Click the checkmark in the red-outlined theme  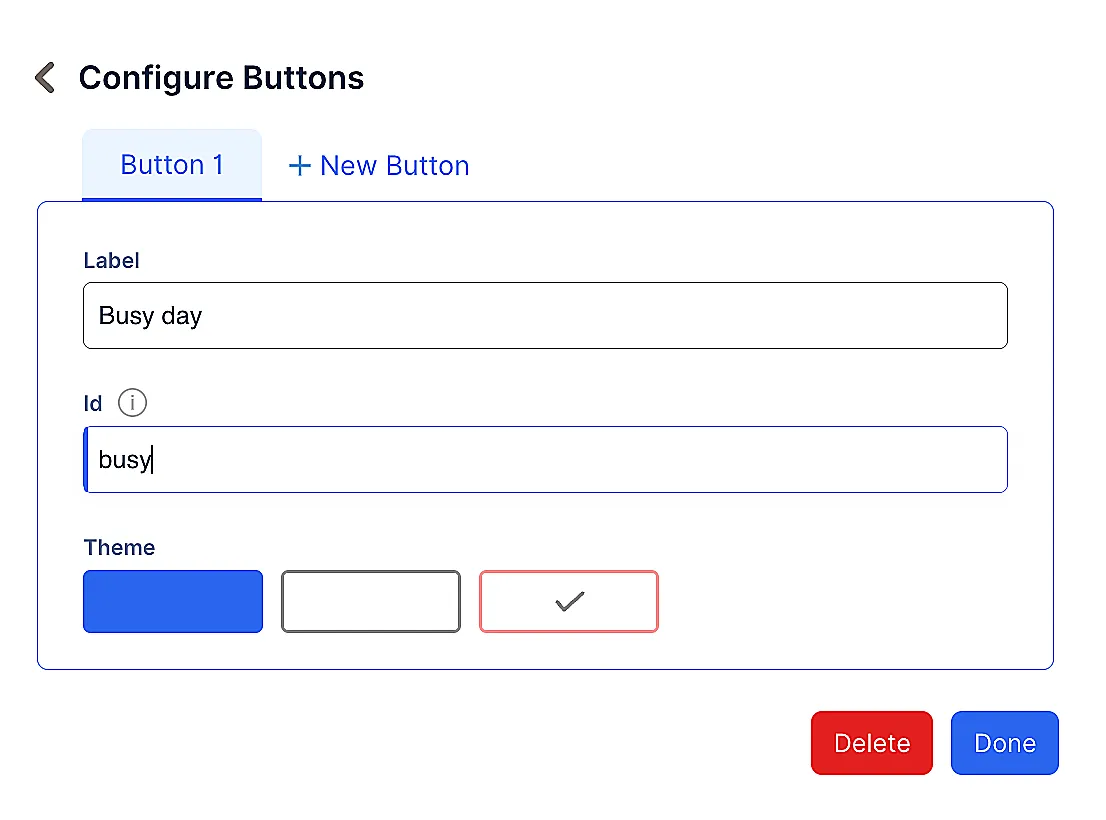click(569, 601)
